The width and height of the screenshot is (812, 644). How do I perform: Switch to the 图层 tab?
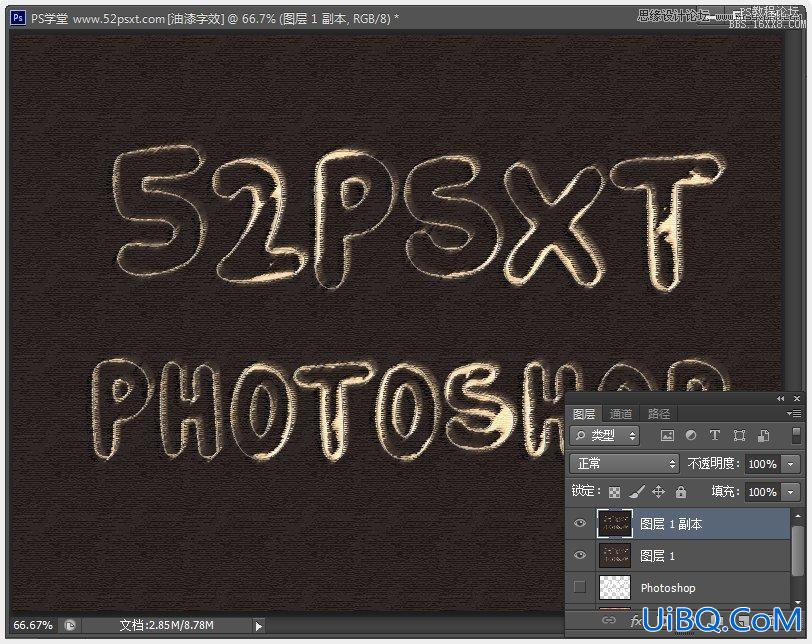tap(584, 414)
